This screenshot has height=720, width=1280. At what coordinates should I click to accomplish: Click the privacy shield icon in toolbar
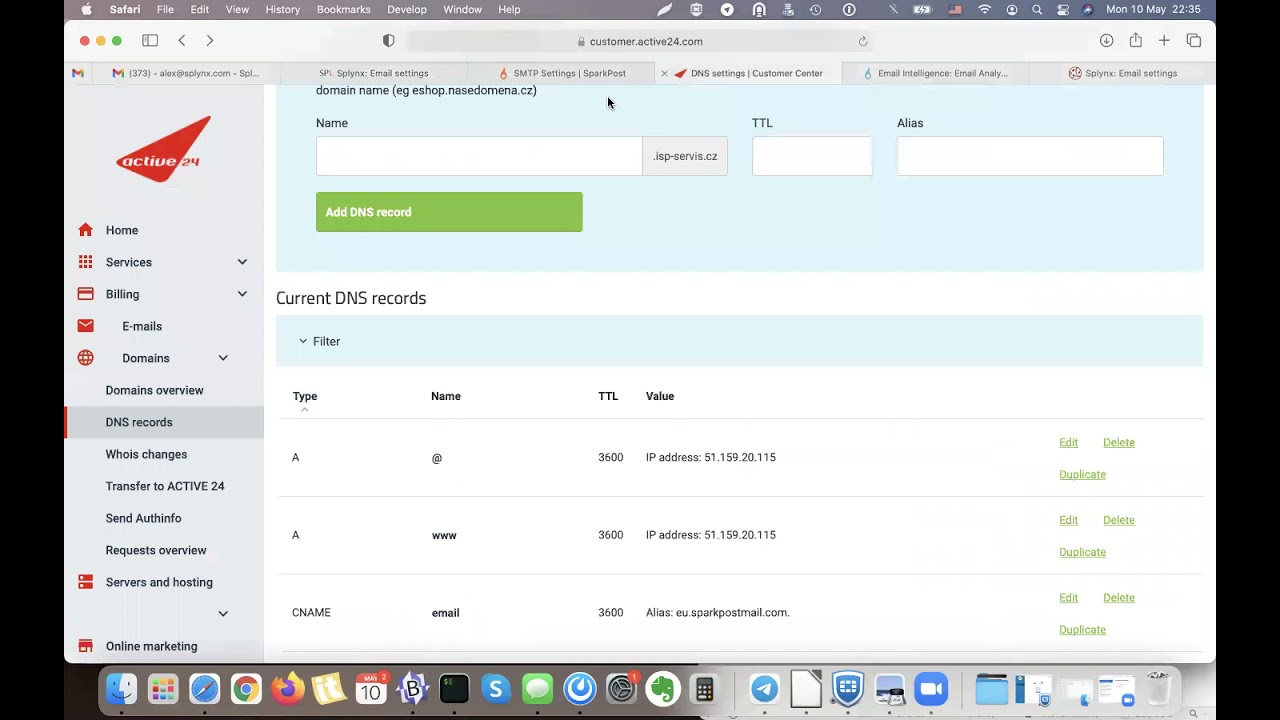(389, 41)
